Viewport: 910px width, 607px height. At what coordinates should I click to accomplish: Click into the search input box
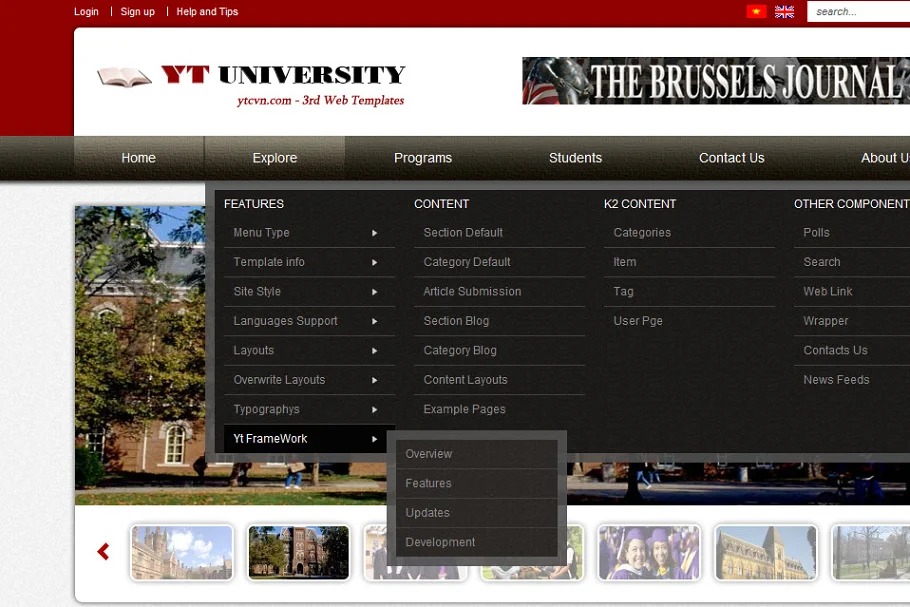click(860, 12)
